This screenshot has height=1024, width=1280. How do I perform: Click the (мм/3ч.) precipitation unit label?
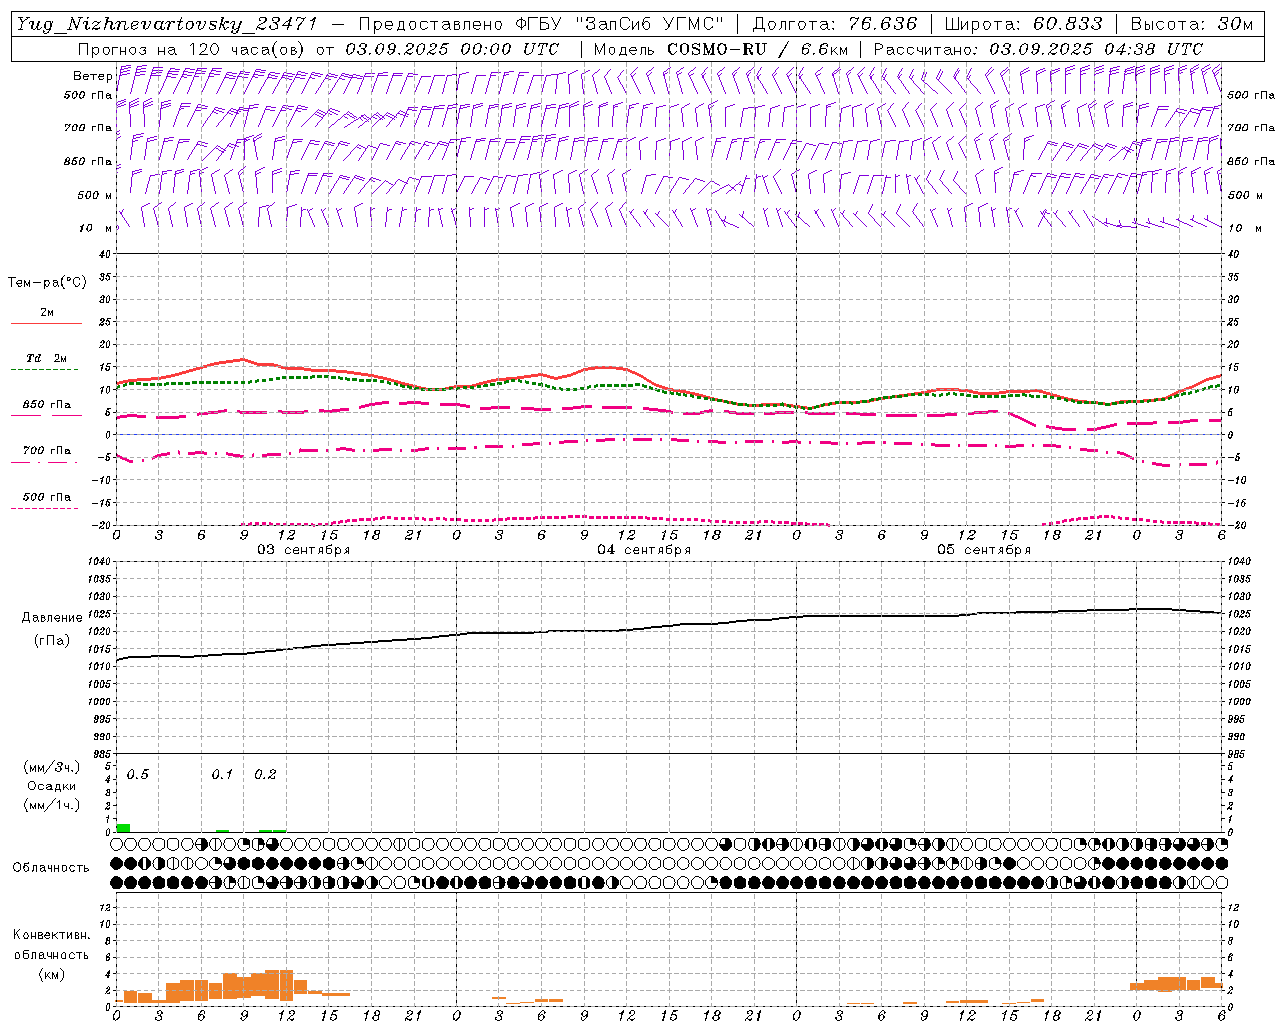[x=51, y=768]
